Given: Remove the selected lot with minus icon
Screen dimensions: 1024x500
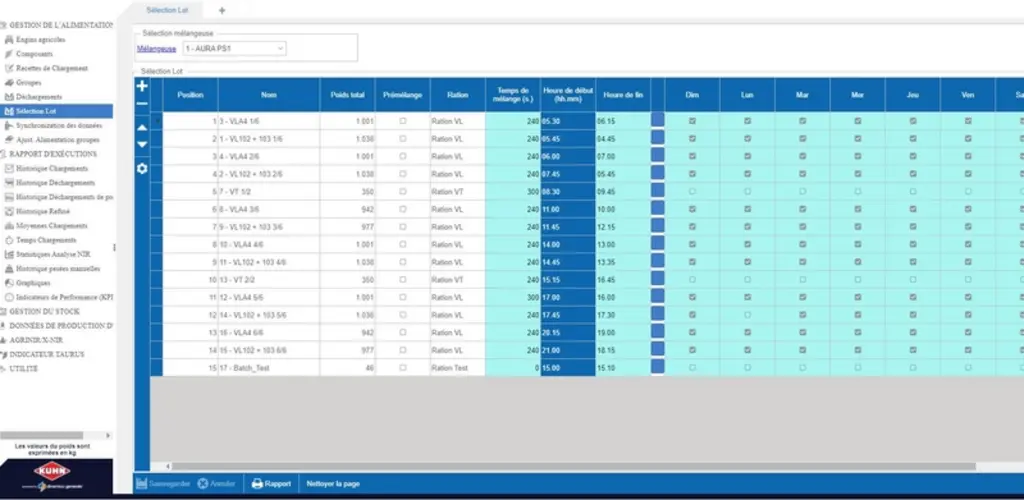Looking at the screenshot, I should coord(142,103).
